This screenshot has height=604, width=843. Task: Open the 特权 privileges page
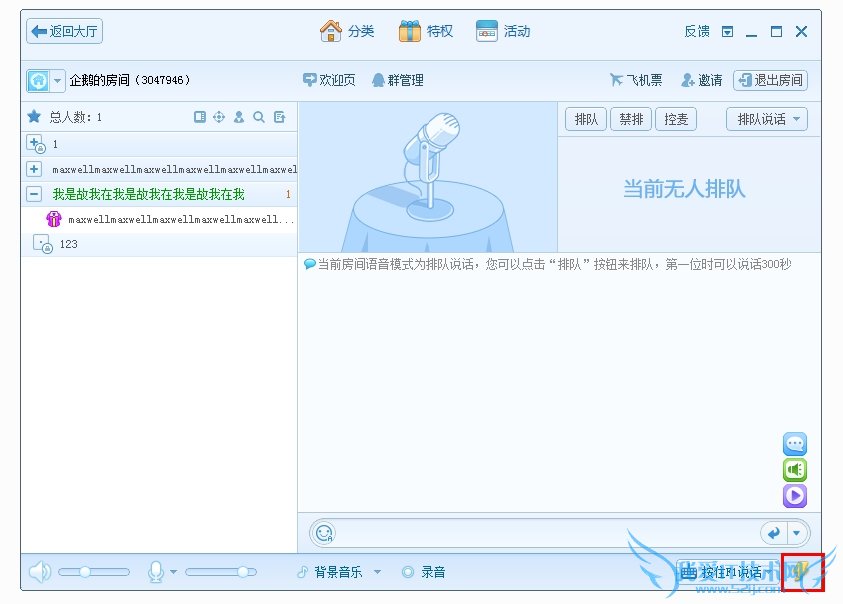[425, 31]
